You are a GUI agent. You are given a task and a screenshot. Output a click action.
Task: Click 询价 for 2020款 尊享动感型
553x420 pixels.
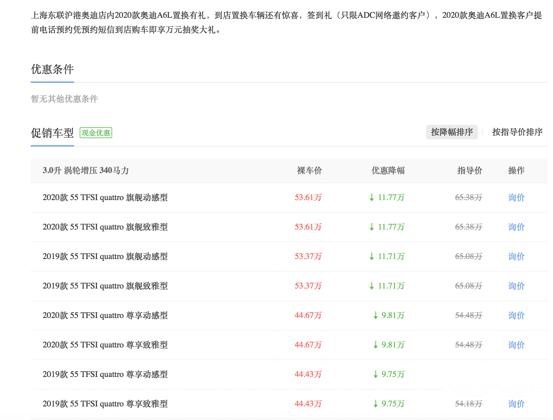[516, 315]
